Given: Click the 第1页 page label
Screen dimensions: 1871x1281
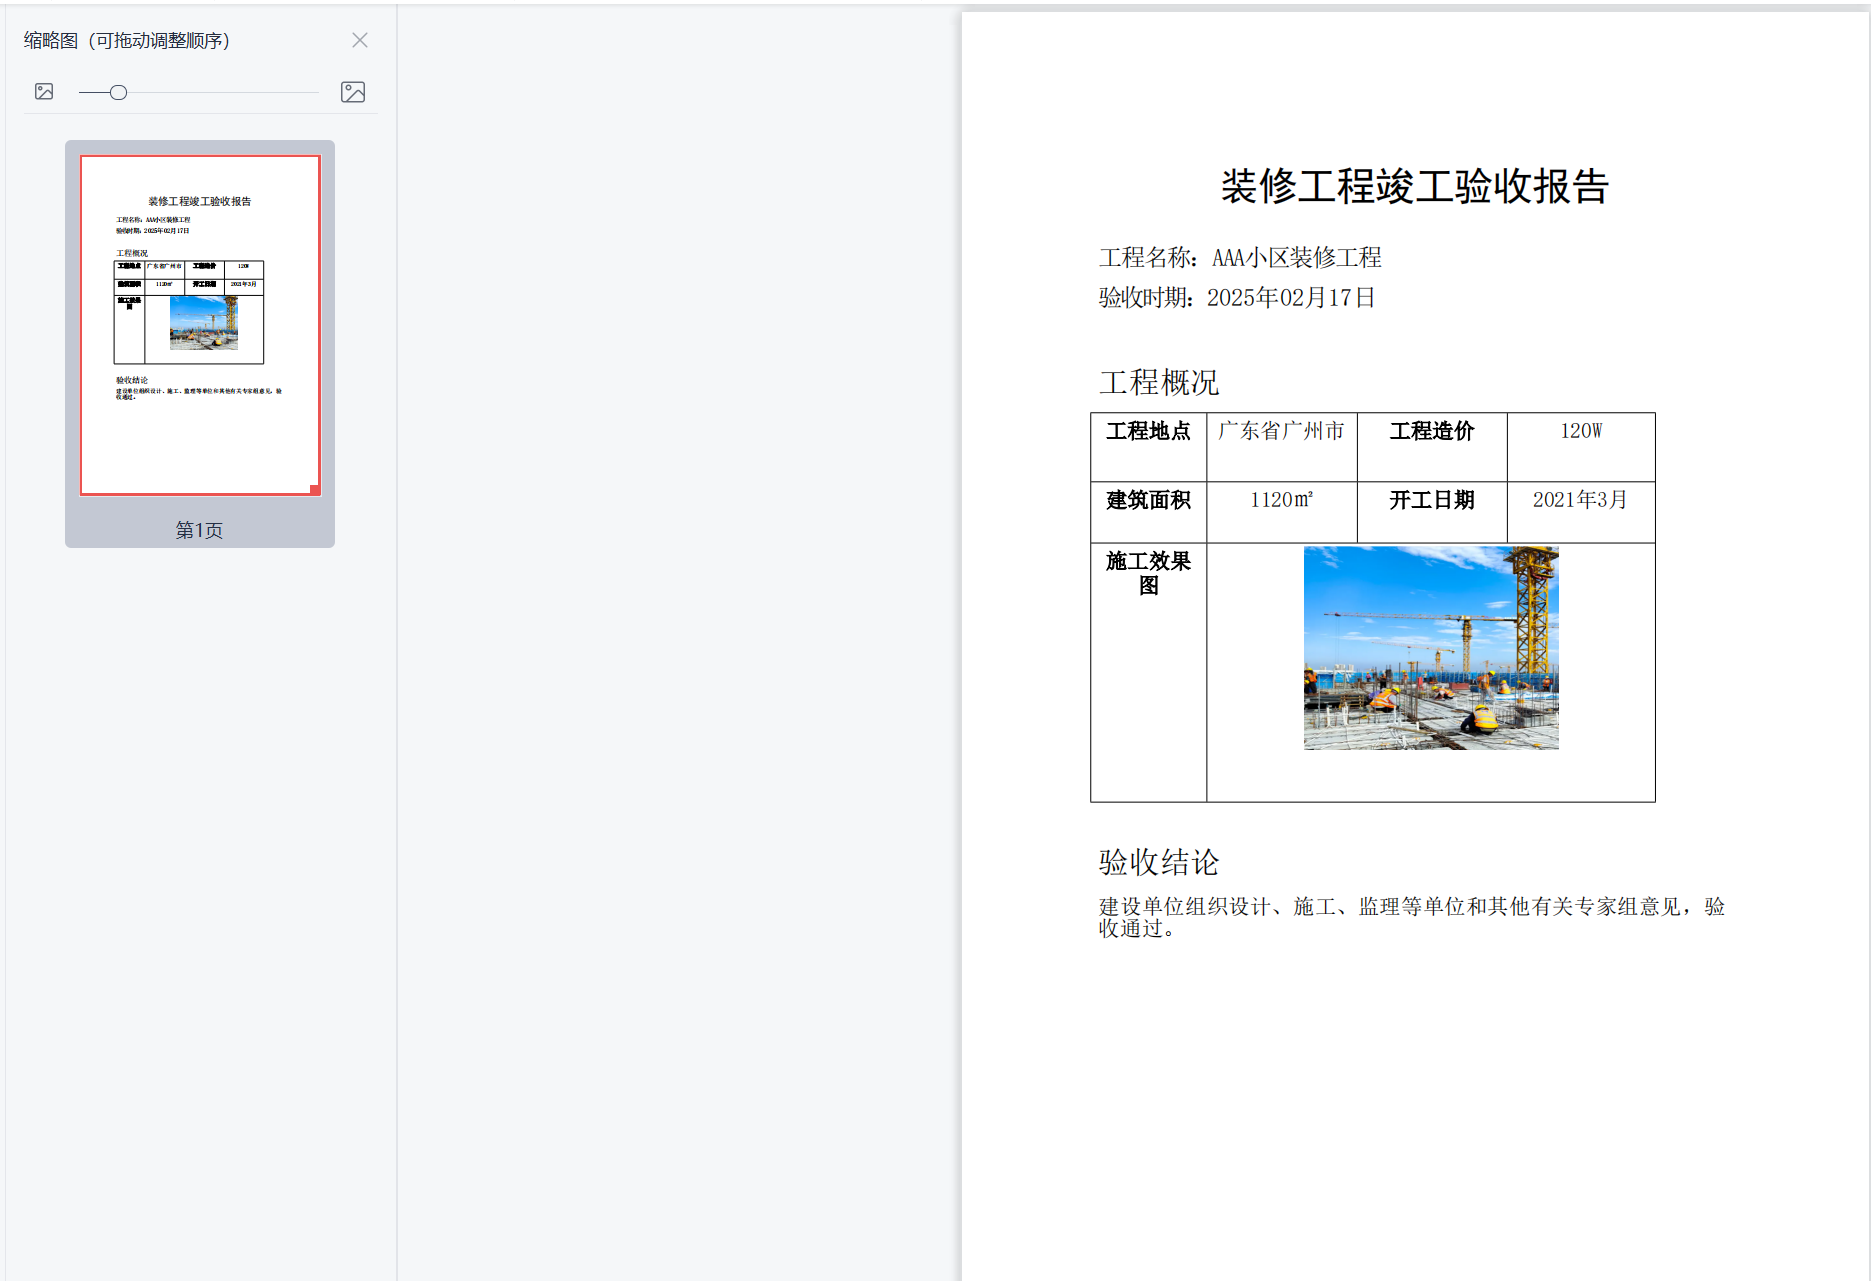Looking at the screenshot, I should pos(198,531).
